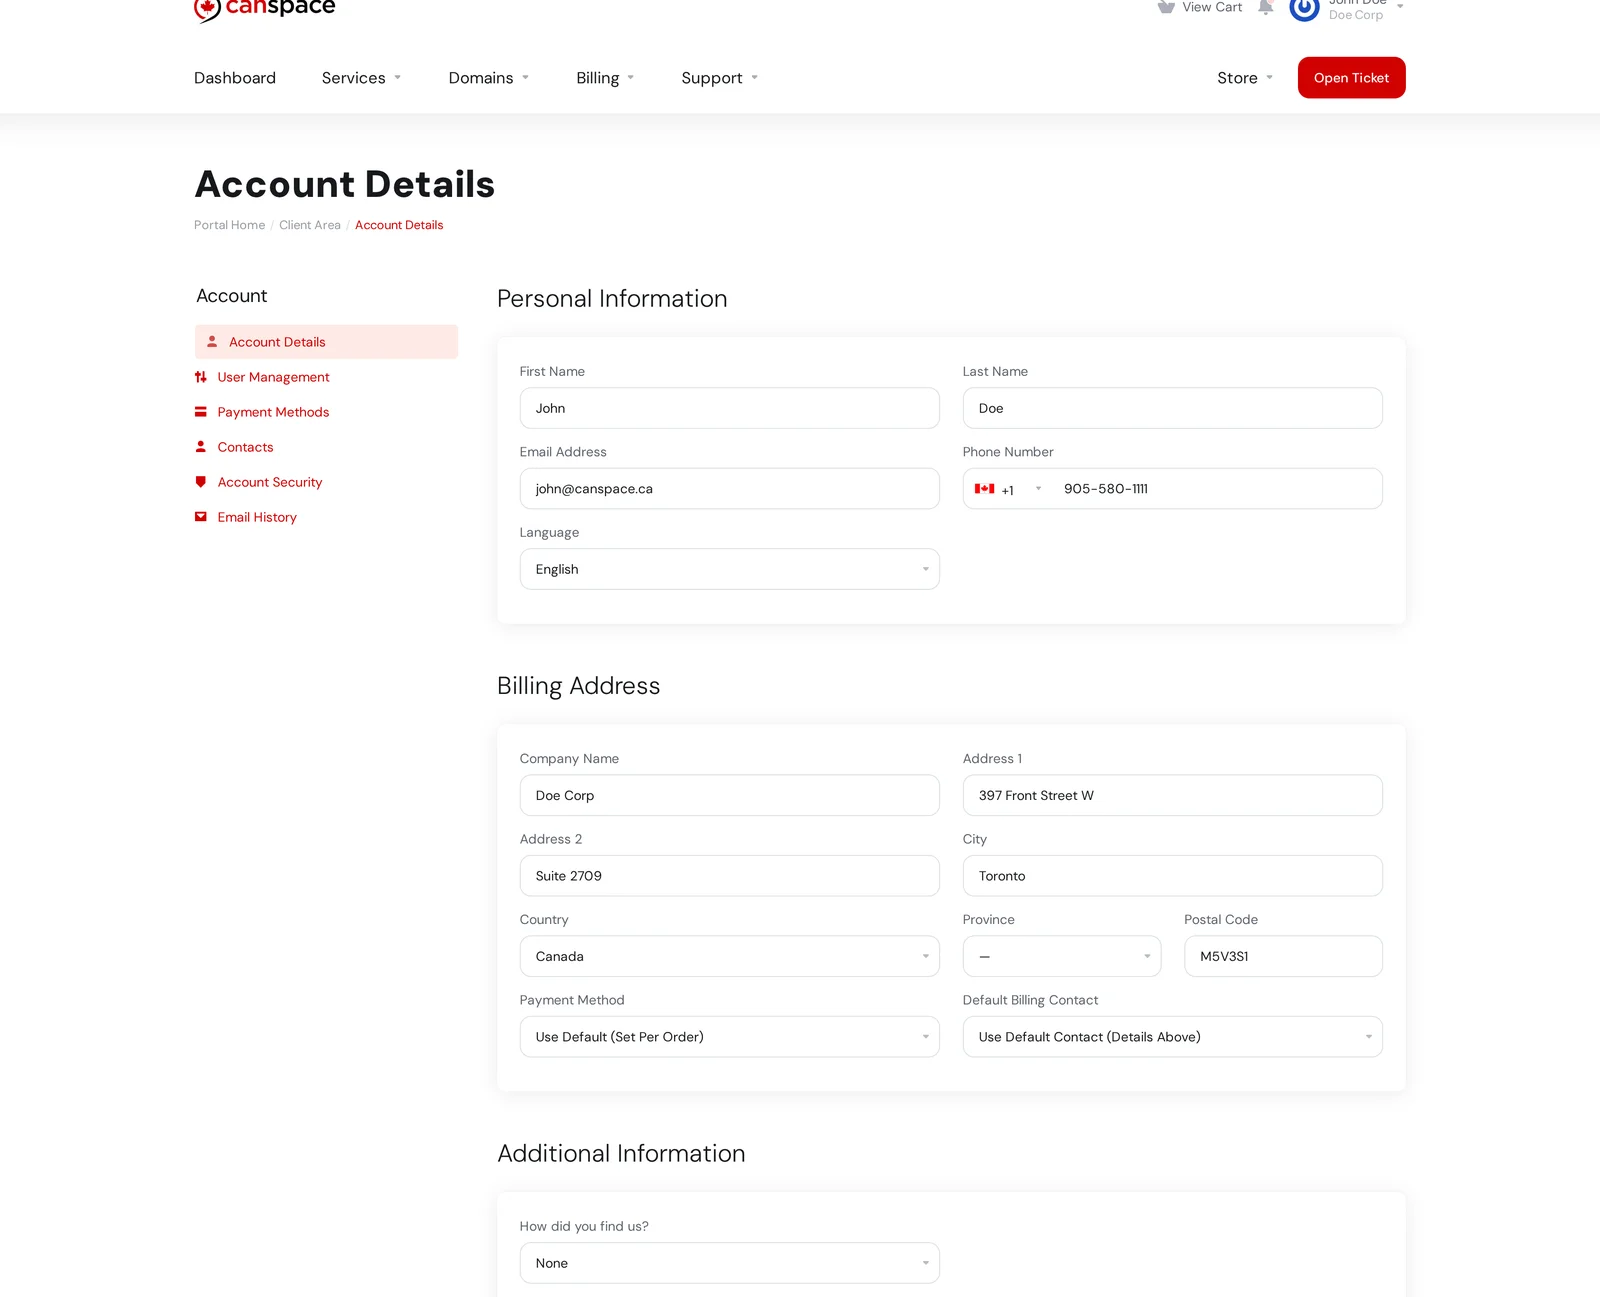Click the Address 2 Suite 2709 field
1600x1297 pixels.
pyautogui.click(x=729, y=876)
